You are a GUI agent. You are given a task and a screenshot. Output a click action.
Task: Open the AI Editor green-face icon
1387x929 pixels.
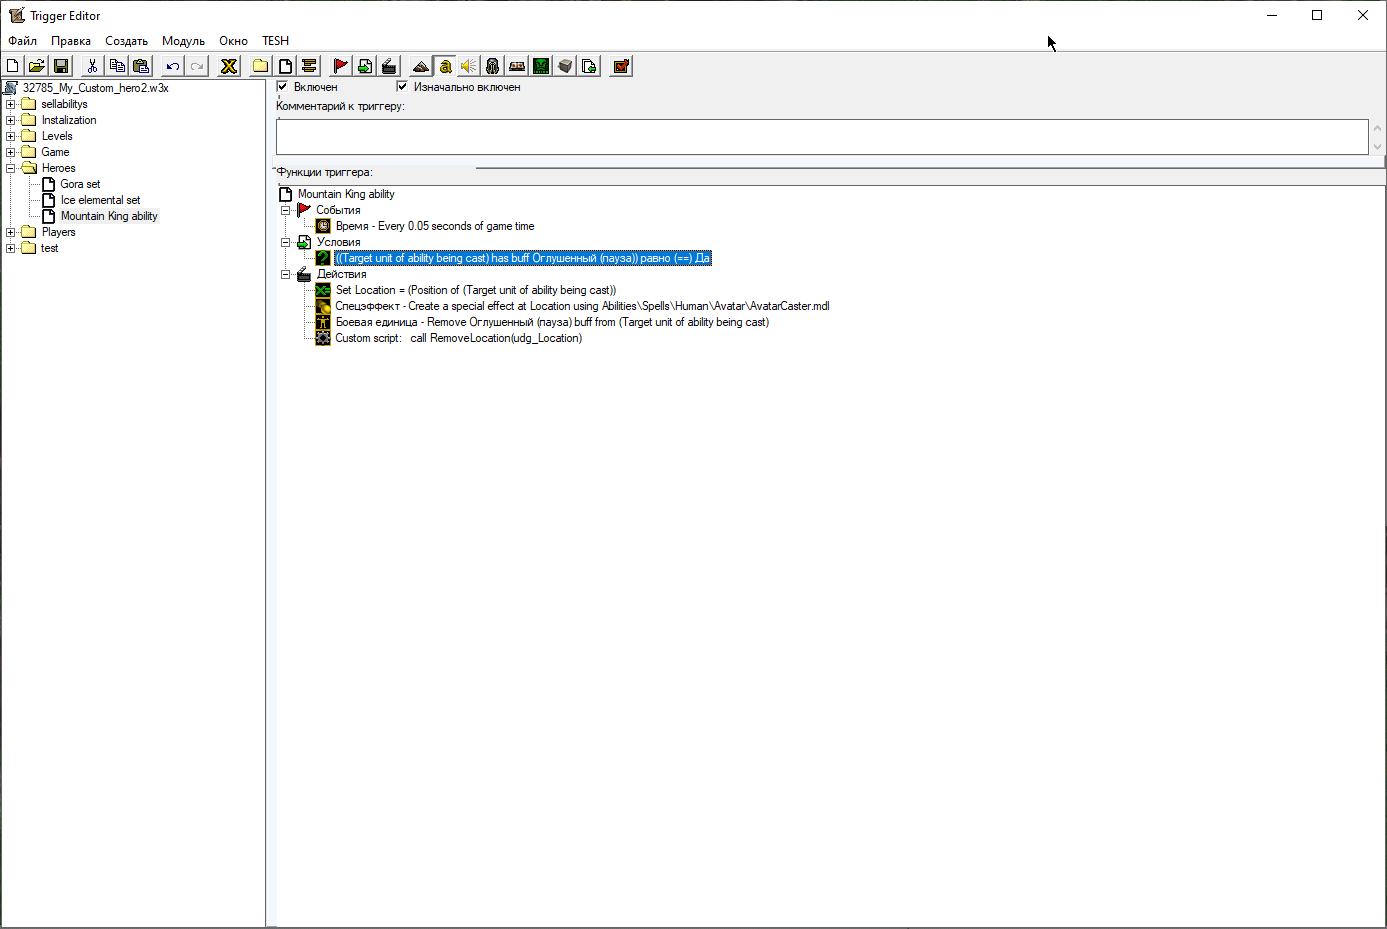(x=541, y=66)
